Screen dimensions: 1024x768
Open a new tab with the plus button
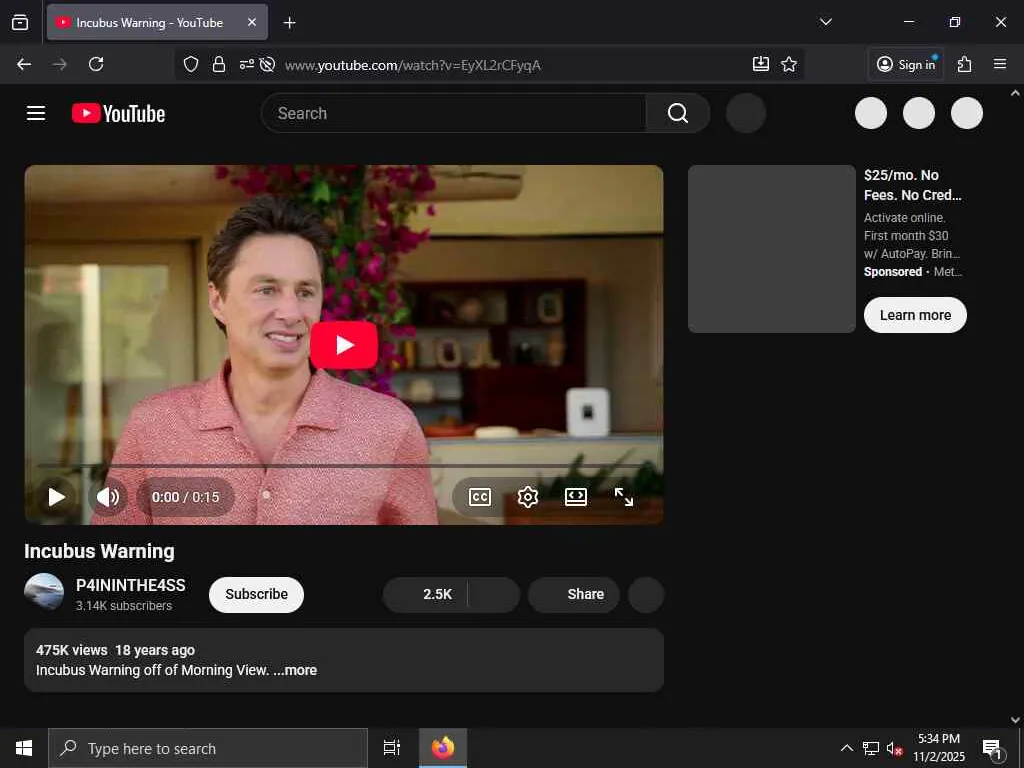289,23
